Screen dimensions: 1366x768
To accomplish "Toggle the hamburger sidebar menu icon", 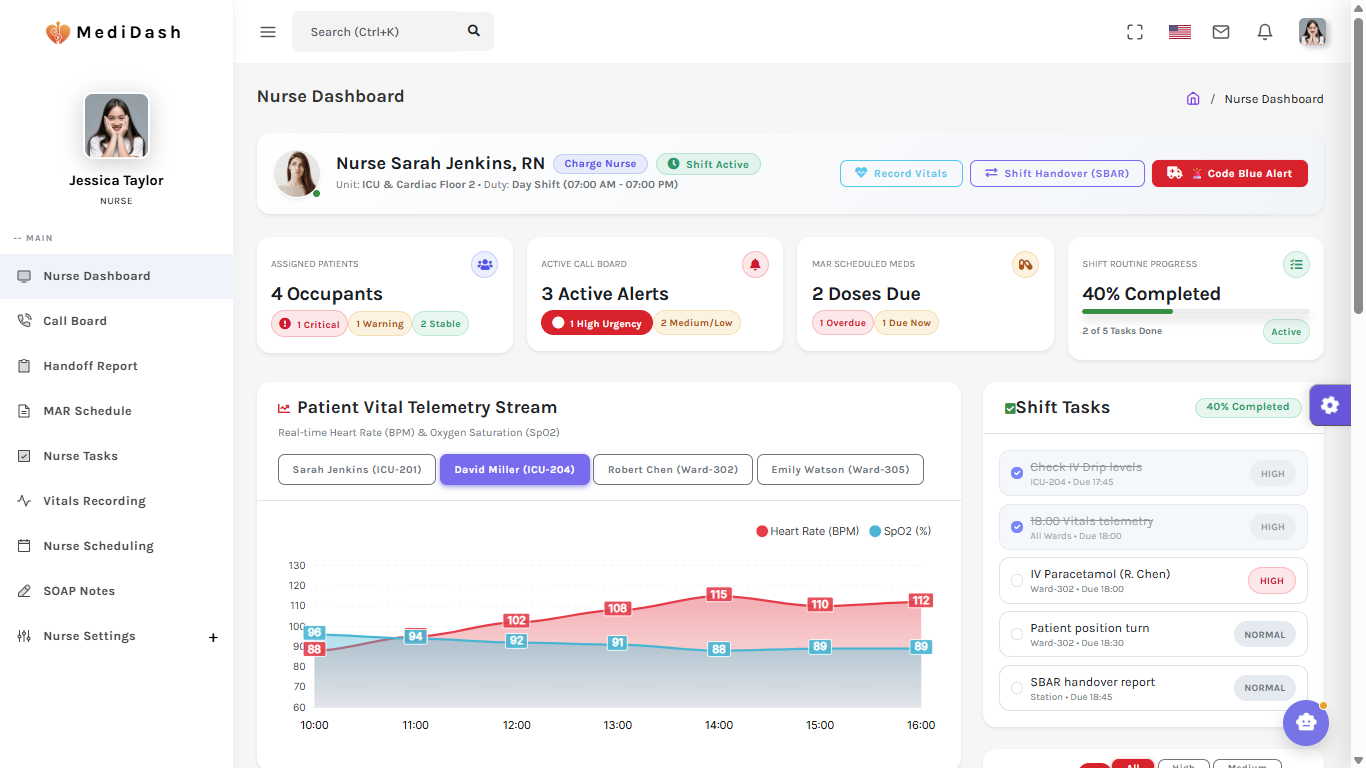I will pos(268,32).
